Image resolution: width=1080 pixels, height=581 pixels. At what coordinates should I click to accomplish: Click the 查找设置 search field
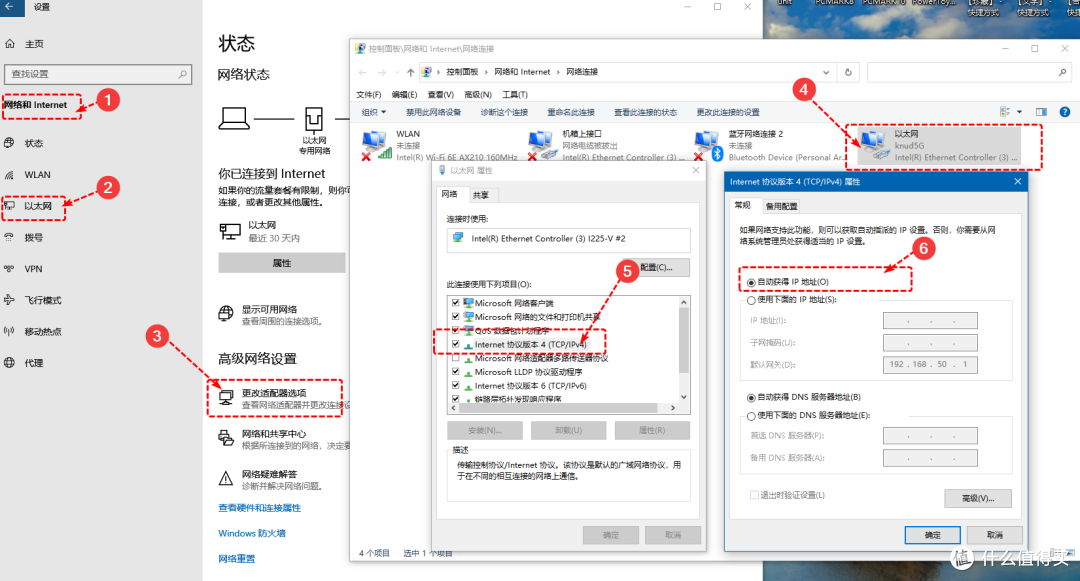97,73
